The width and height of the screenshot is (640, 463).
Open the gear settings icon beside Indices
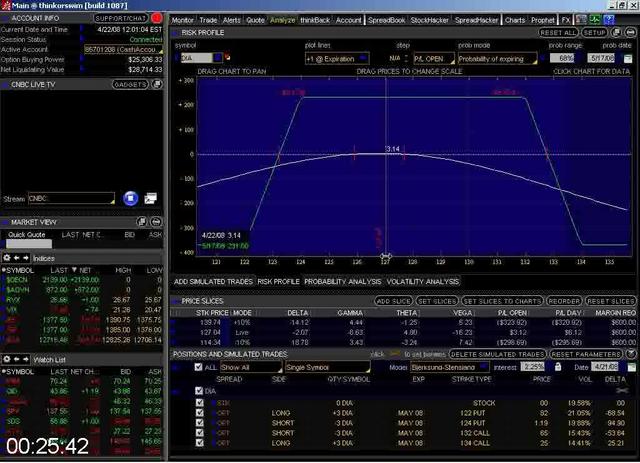7,258
